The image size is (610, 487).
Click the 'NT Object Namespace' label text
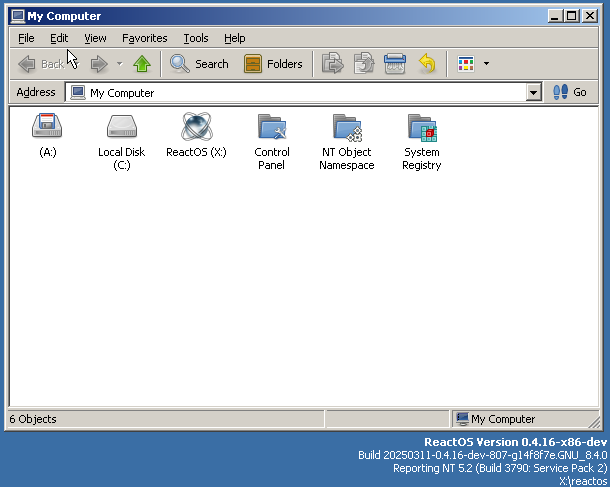[x=347, y=158]
